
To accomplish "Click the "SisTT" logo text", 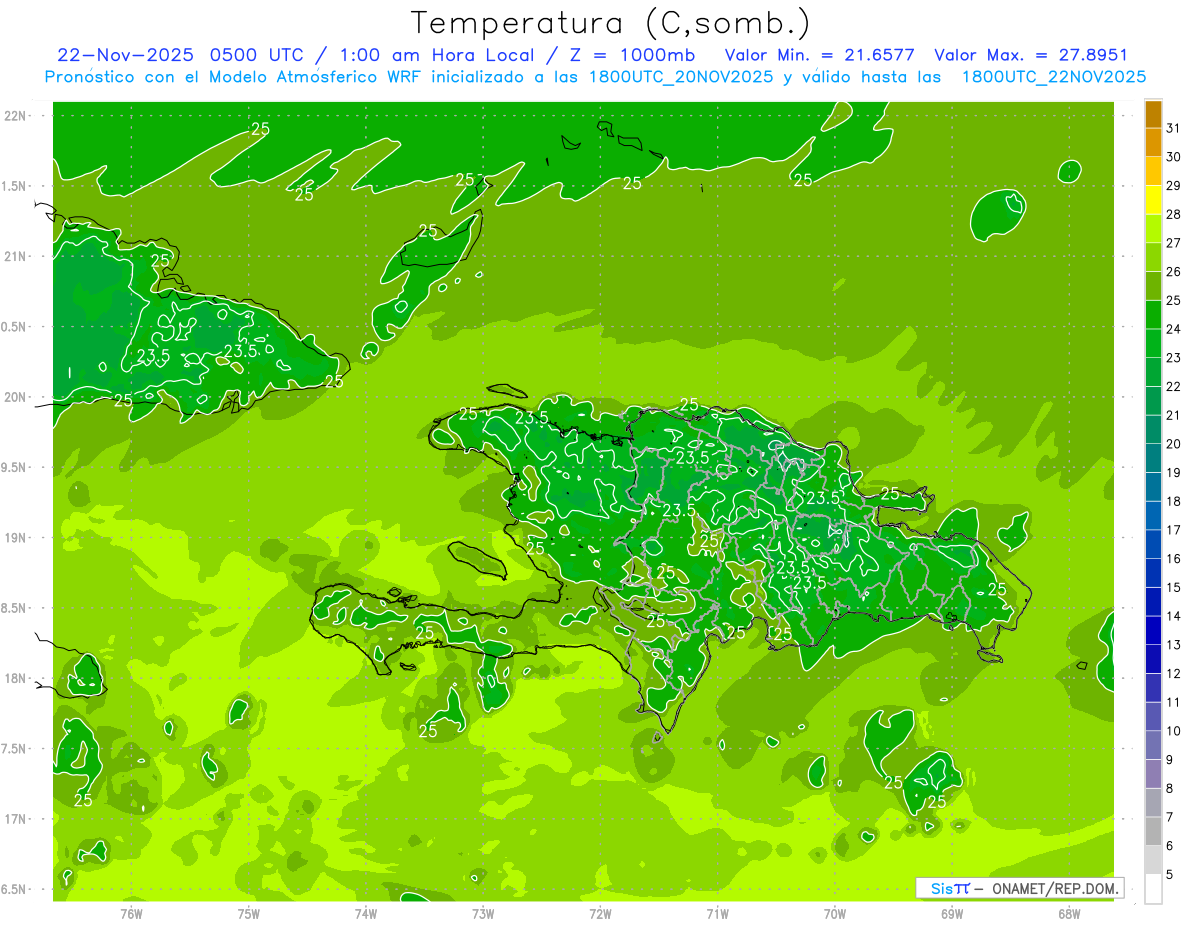I will click(x=949, y=888).
